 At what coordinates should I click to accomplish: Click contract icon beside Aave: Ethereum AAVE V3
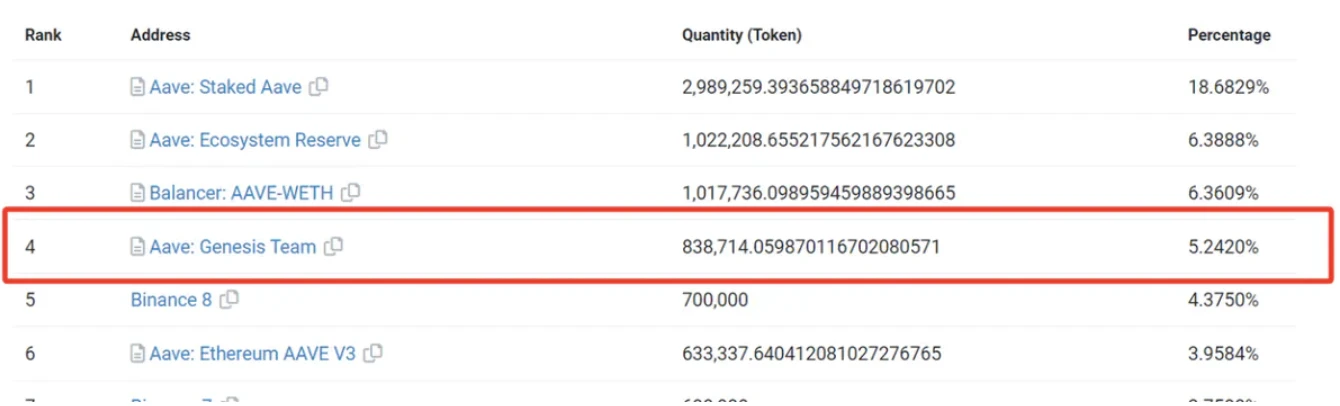click(x=138, y=354)
